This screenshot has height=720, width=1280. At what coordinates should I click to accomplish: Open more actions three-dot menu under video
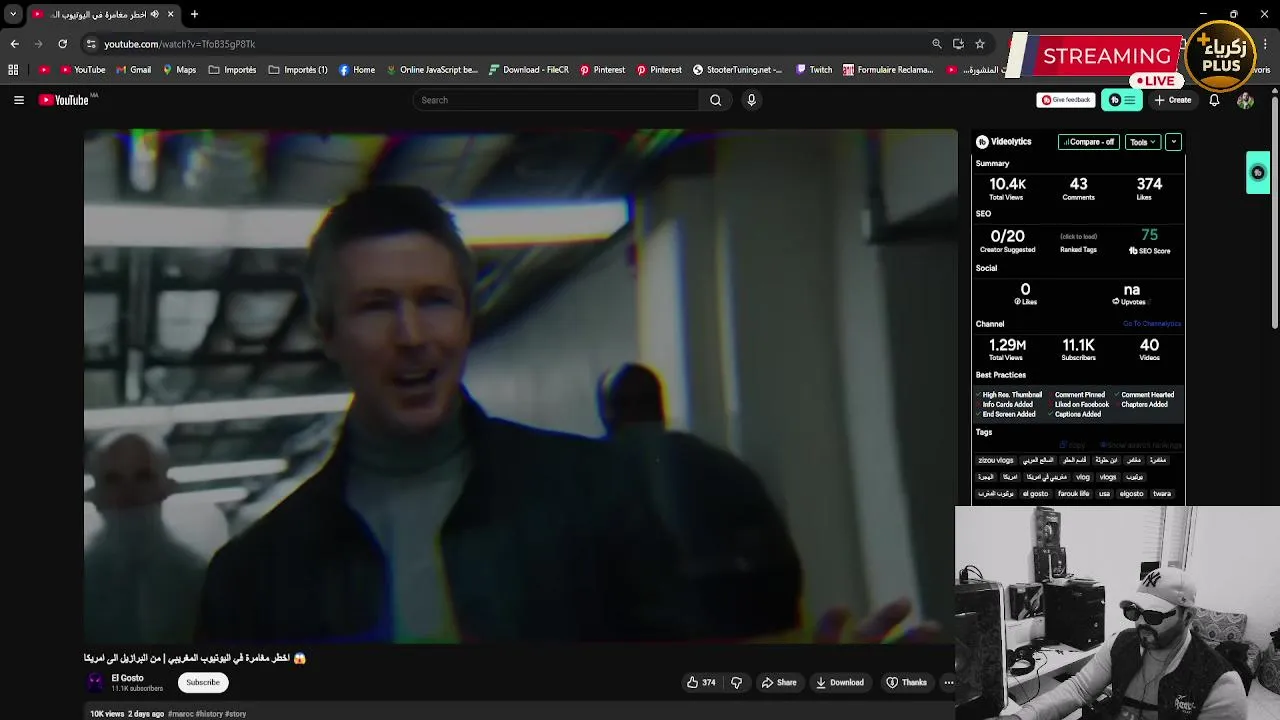(949, 682)
